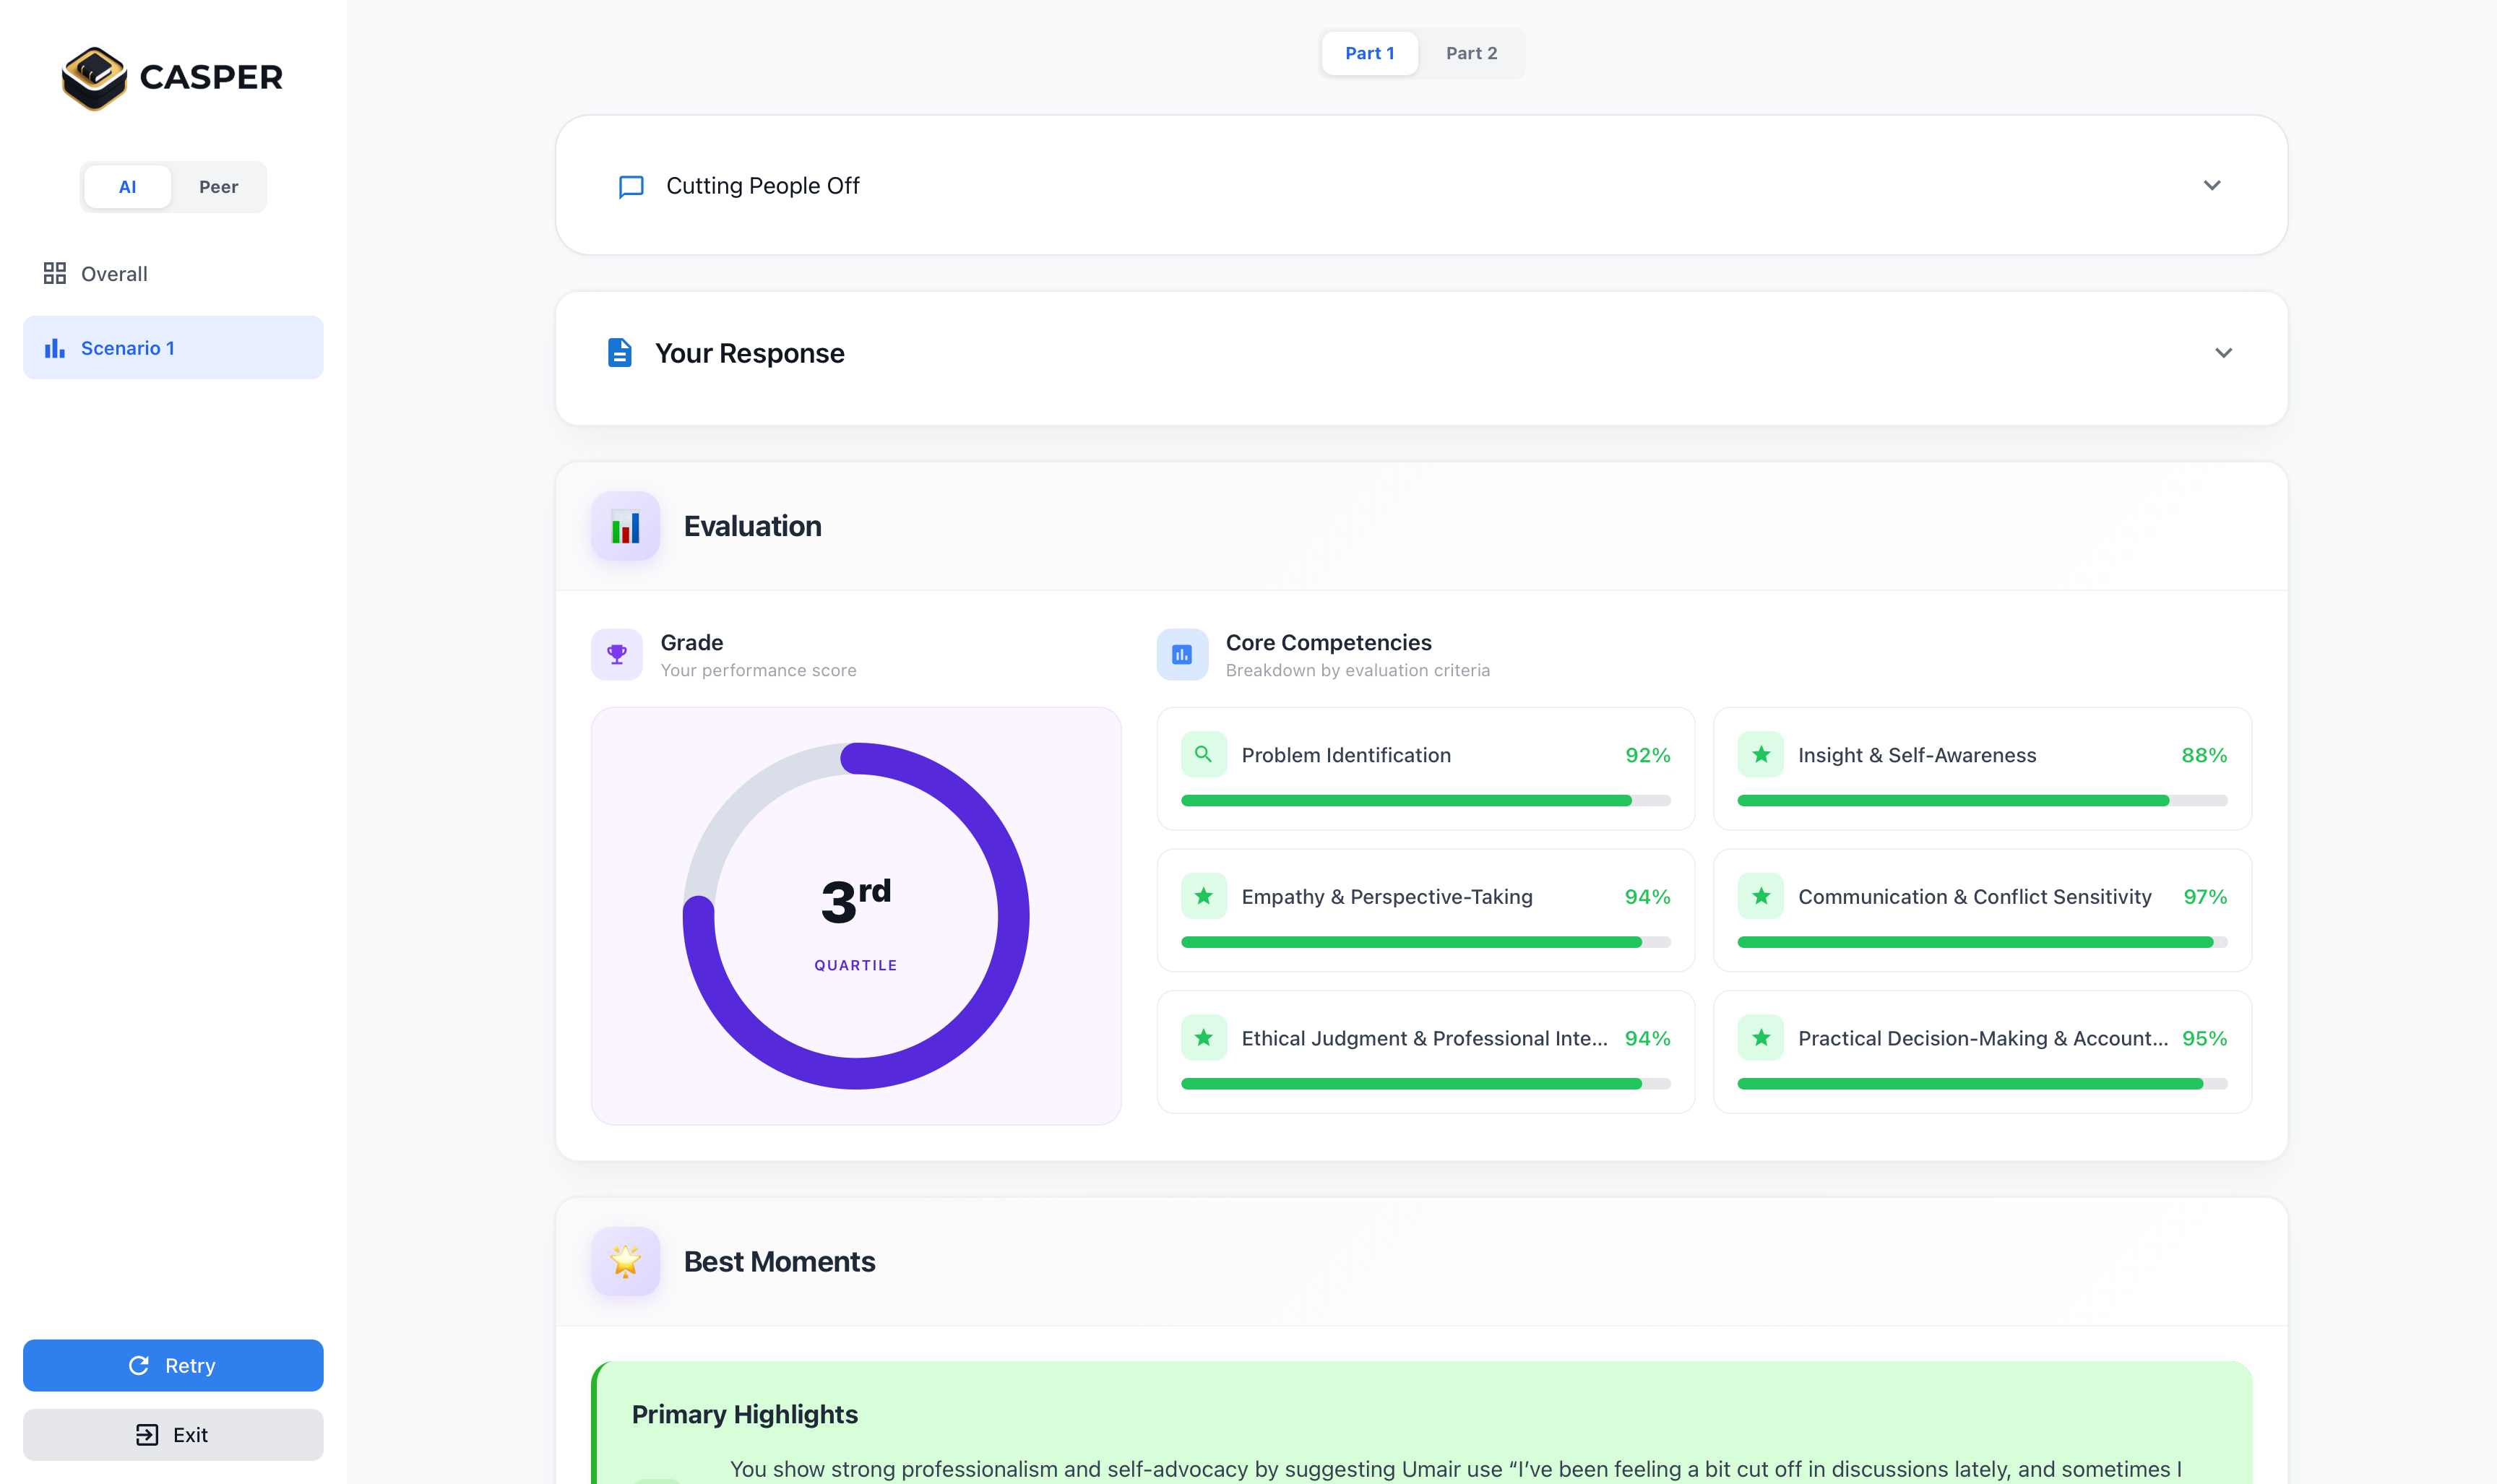Screen dimensions: 2497x1484
Task: Click the Communication & Conflict Sensitivity progress bar
Action: (x=1981, y=942)
